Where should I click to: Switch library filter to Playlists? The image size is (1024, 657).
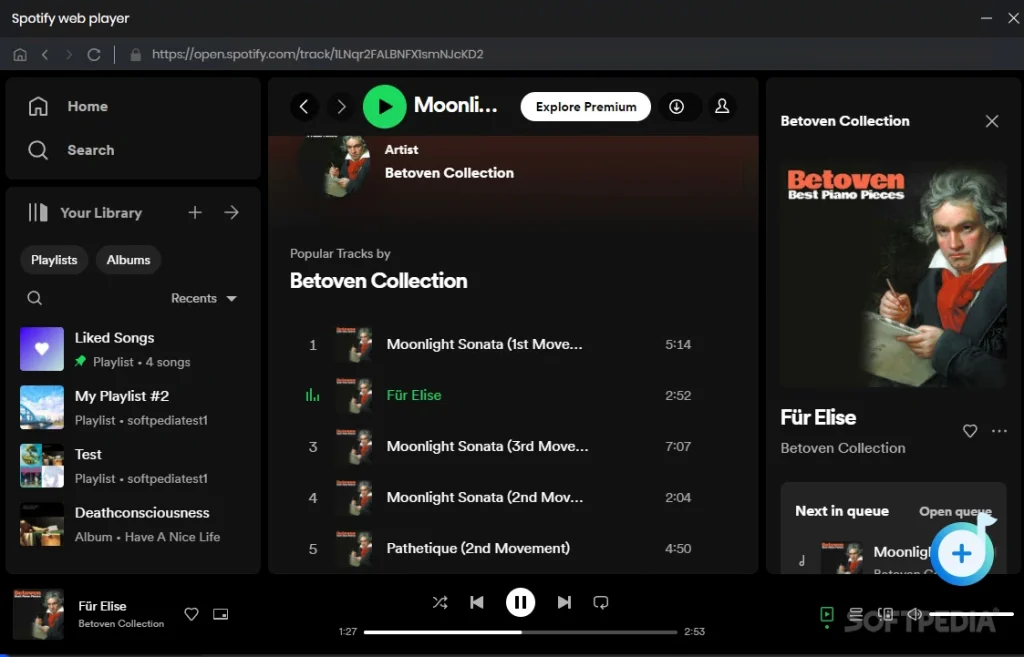click(53, 259)
